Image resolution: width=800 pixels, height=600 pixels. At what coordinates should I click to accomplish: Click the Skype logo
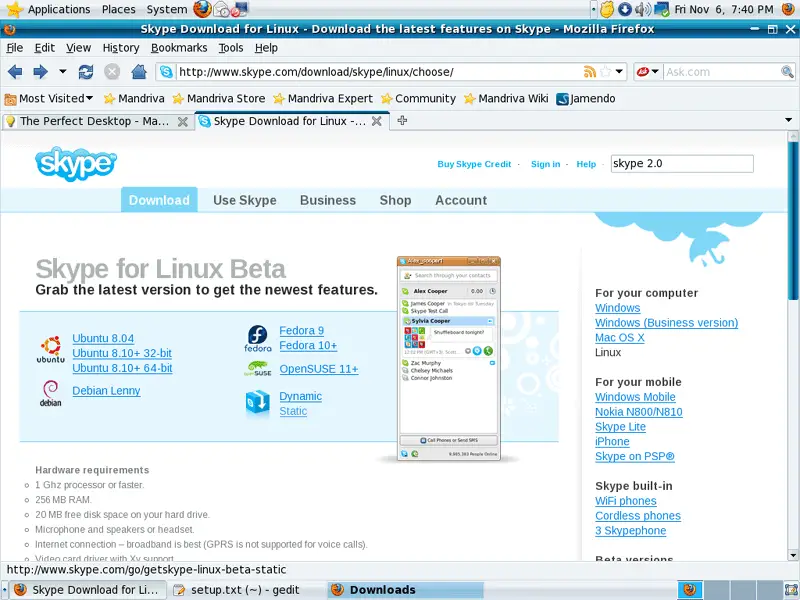(x=76, y=164)
